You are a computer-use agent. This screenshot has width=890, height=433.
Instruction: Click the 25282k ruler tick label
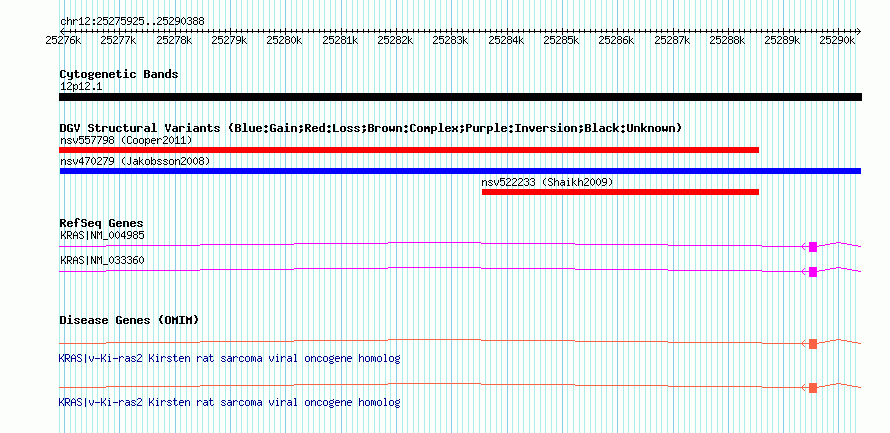396,40
